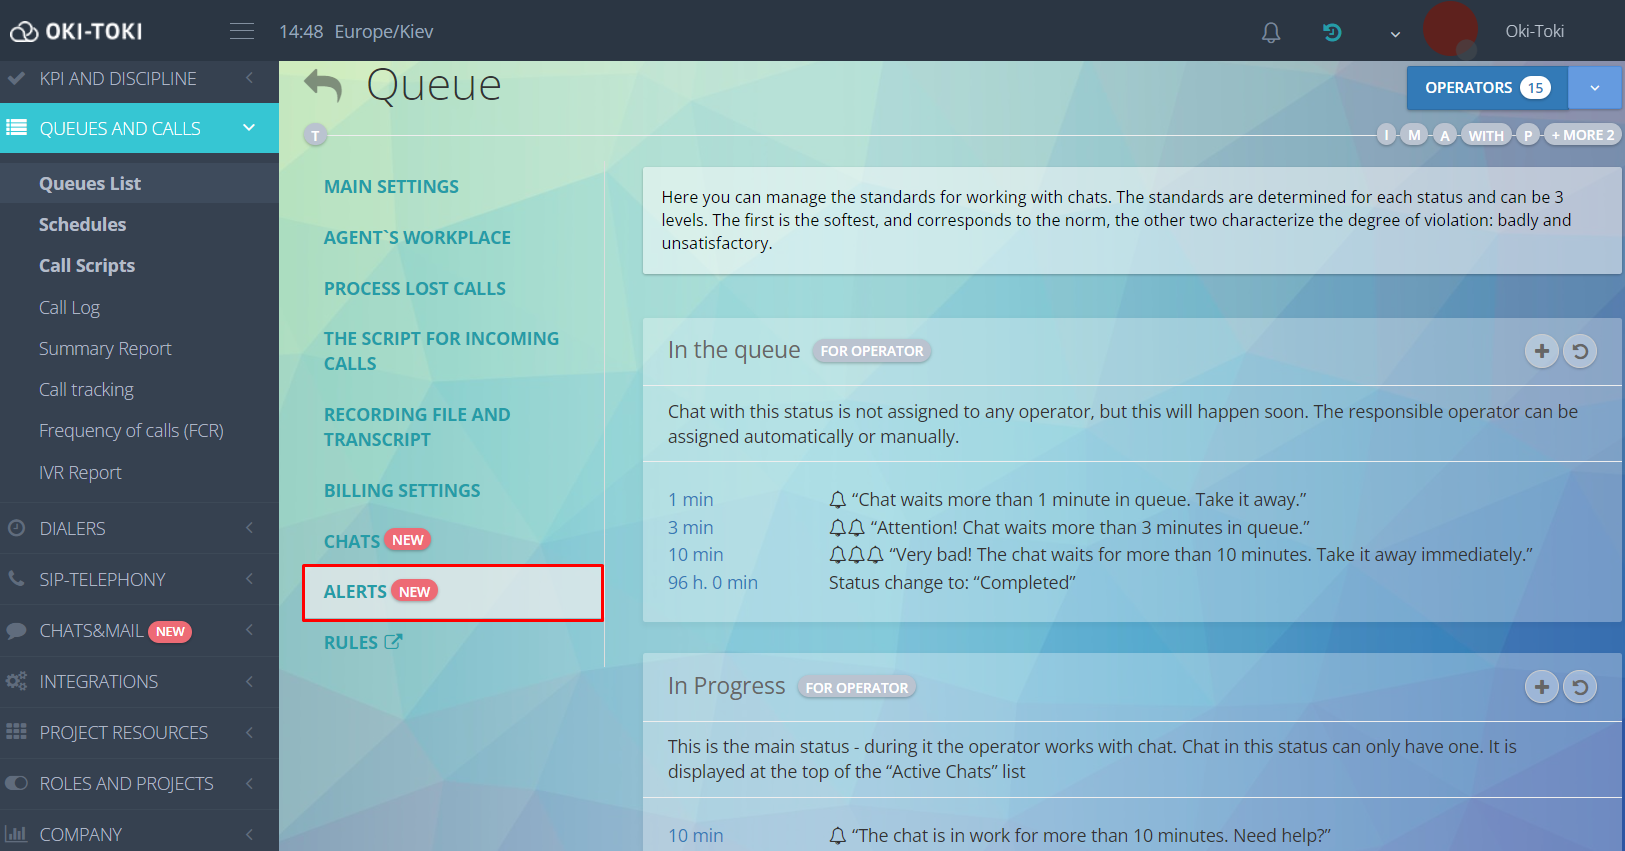Edit the 3 min queue alert
The image size is (1625, 851).
coord(690,527)
